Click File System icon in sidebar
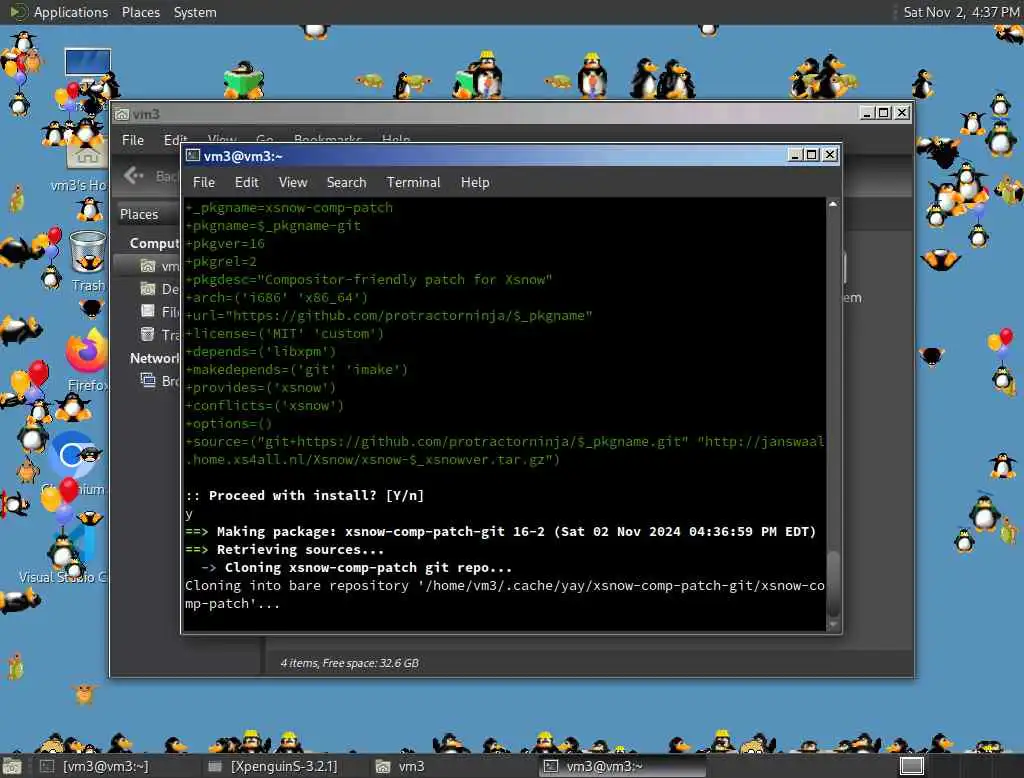Screen dimensions: 1024x778 pyautogui.click(x=148, y=311)
